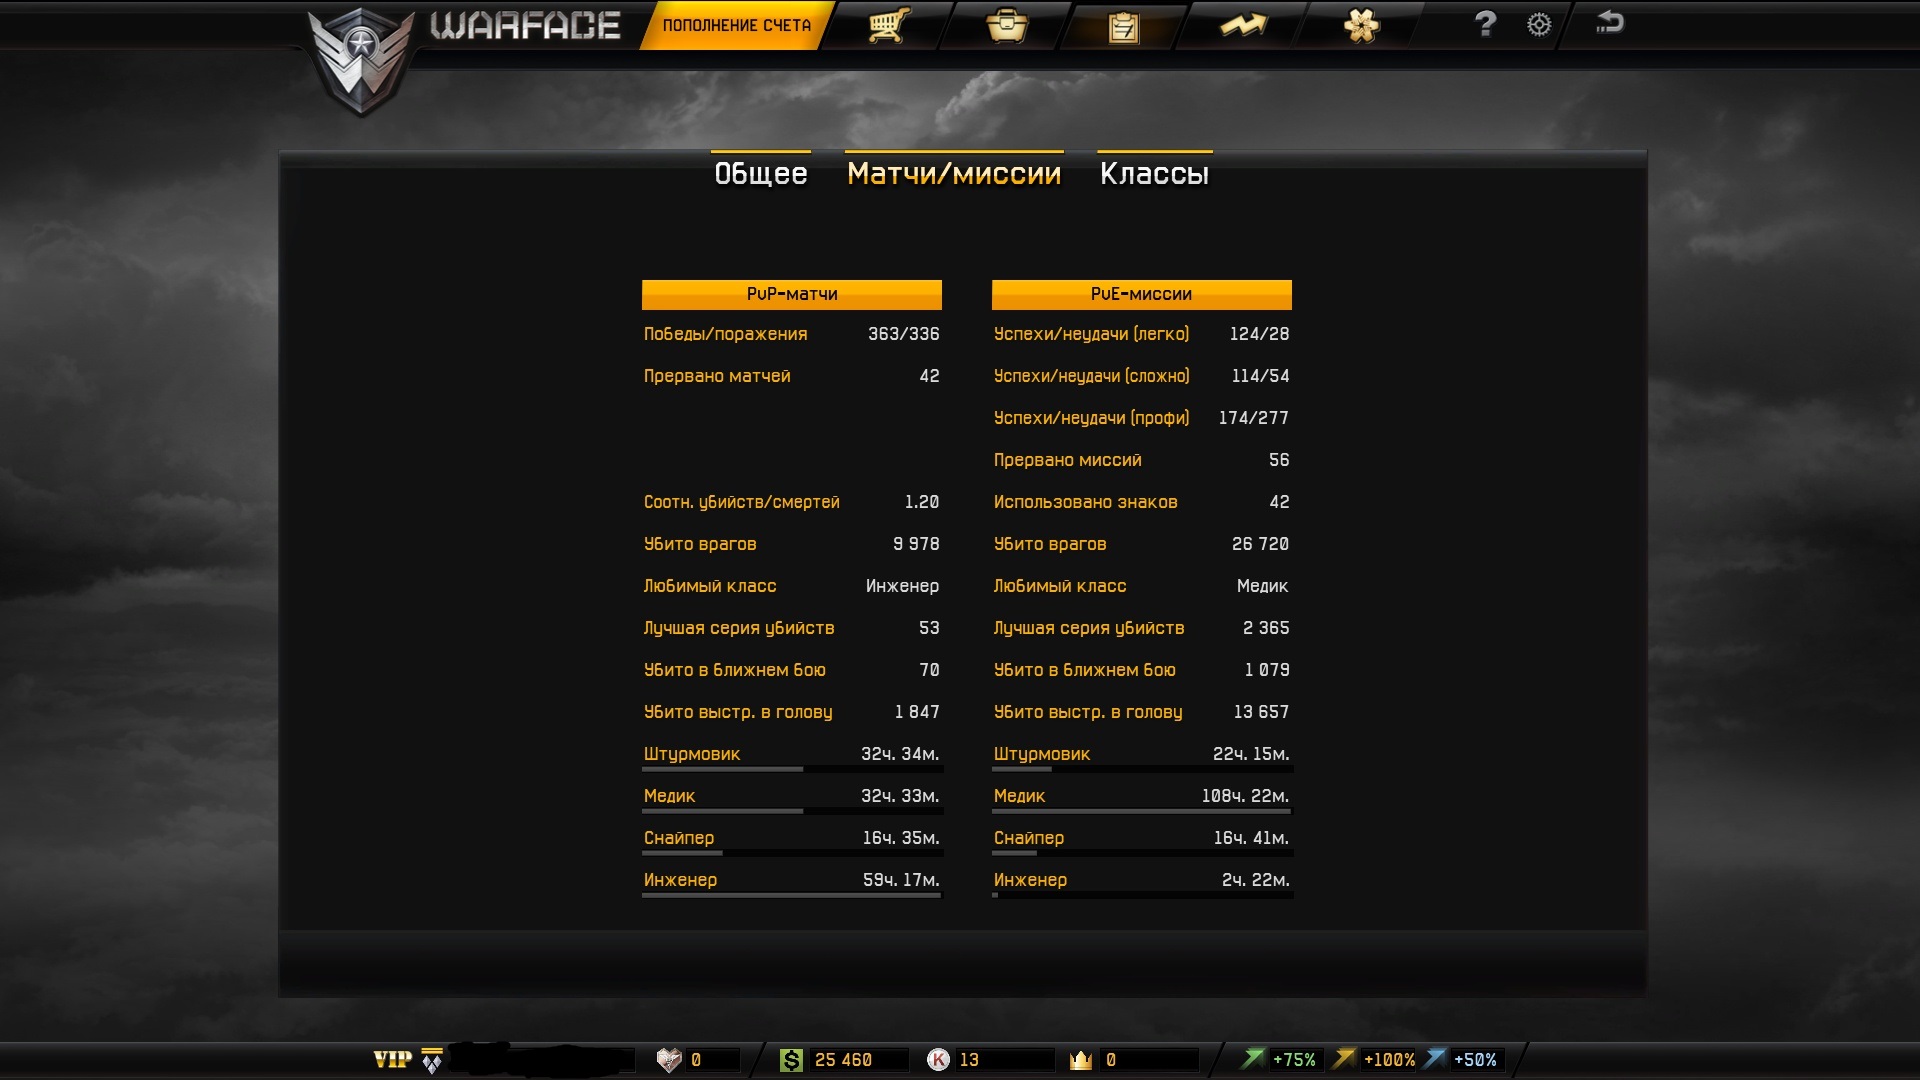Click the gold crown currency icon
This screenshot has width=1920, height=1080.
(x=1080, y=1060)
